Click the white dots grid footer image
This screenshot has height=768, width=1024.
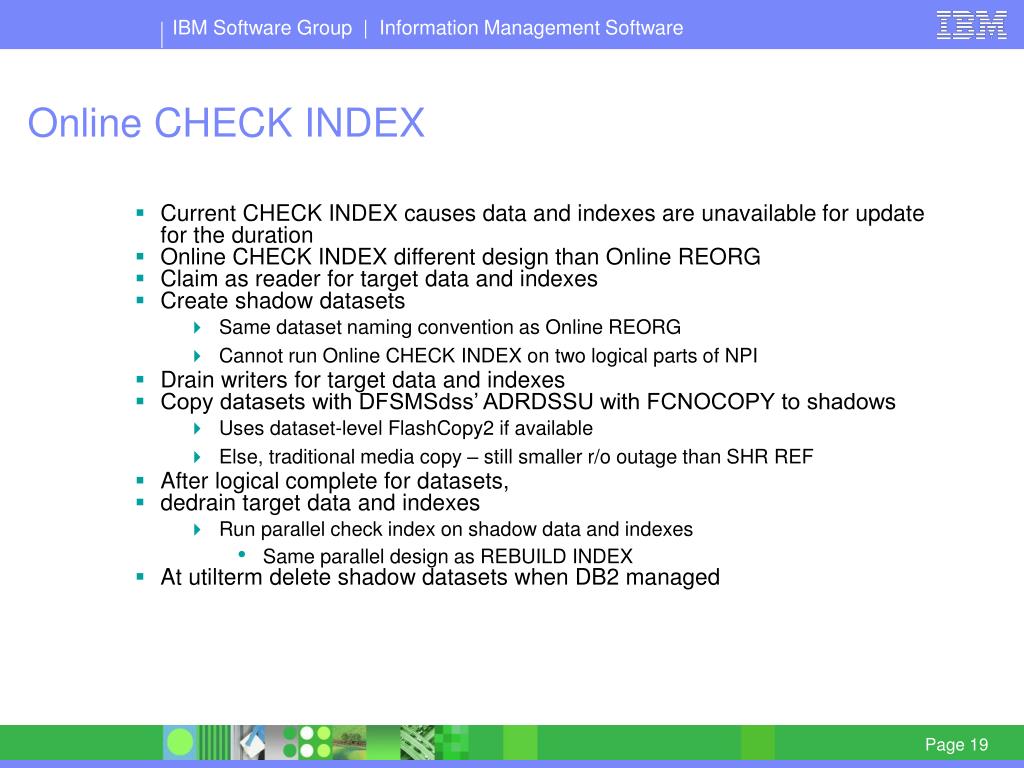pos(307,743)
